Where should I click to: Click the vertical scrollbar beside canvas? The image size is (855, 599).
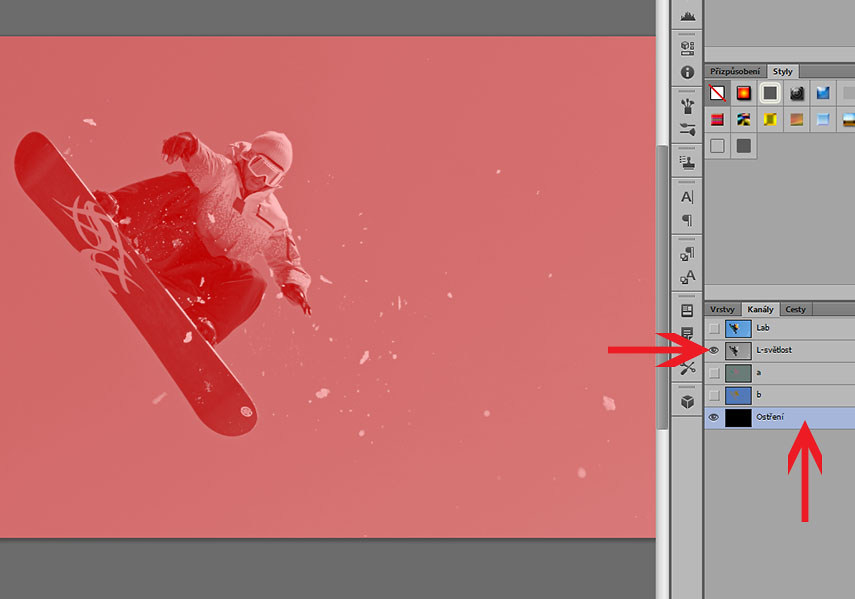(x=662, y=287)
